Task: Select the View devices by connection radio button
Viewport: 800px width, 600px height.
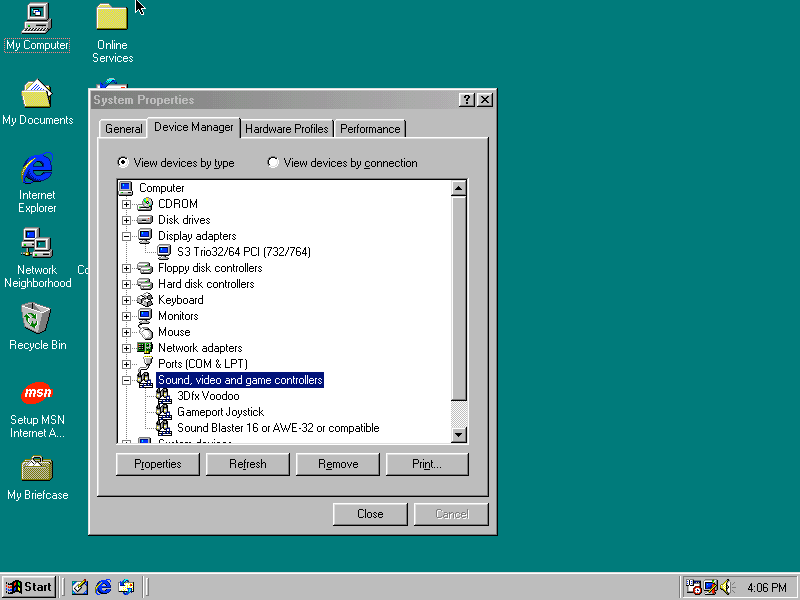Action: click(x=273, y=162)
